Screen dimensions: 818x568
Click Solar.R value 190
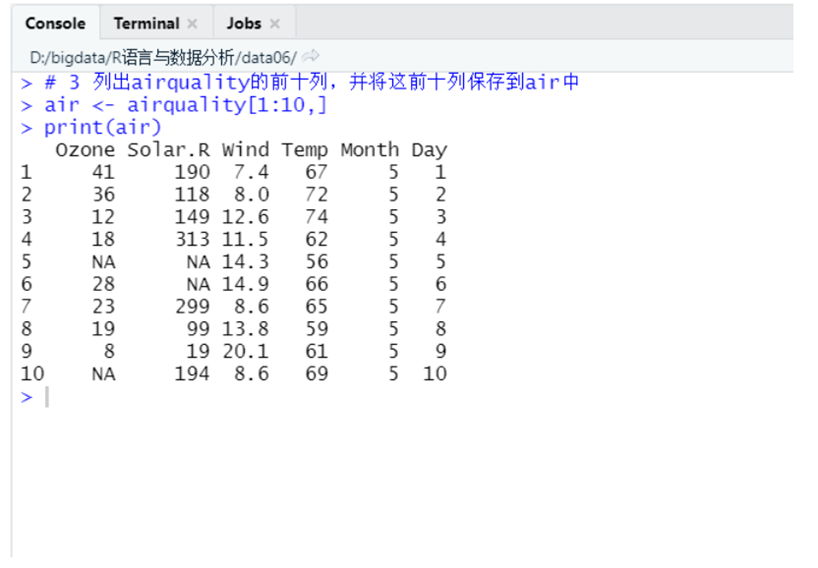point(192,172)
